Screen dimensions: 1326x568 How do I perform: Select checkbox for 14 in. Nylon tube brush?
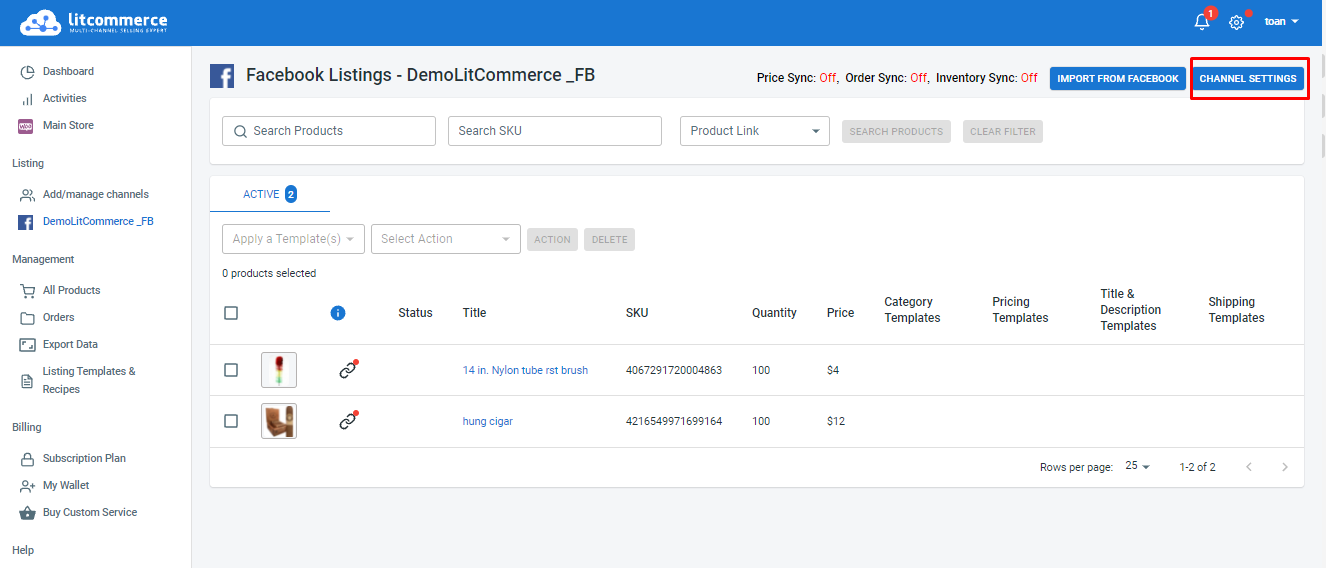[x=231, y=370]
